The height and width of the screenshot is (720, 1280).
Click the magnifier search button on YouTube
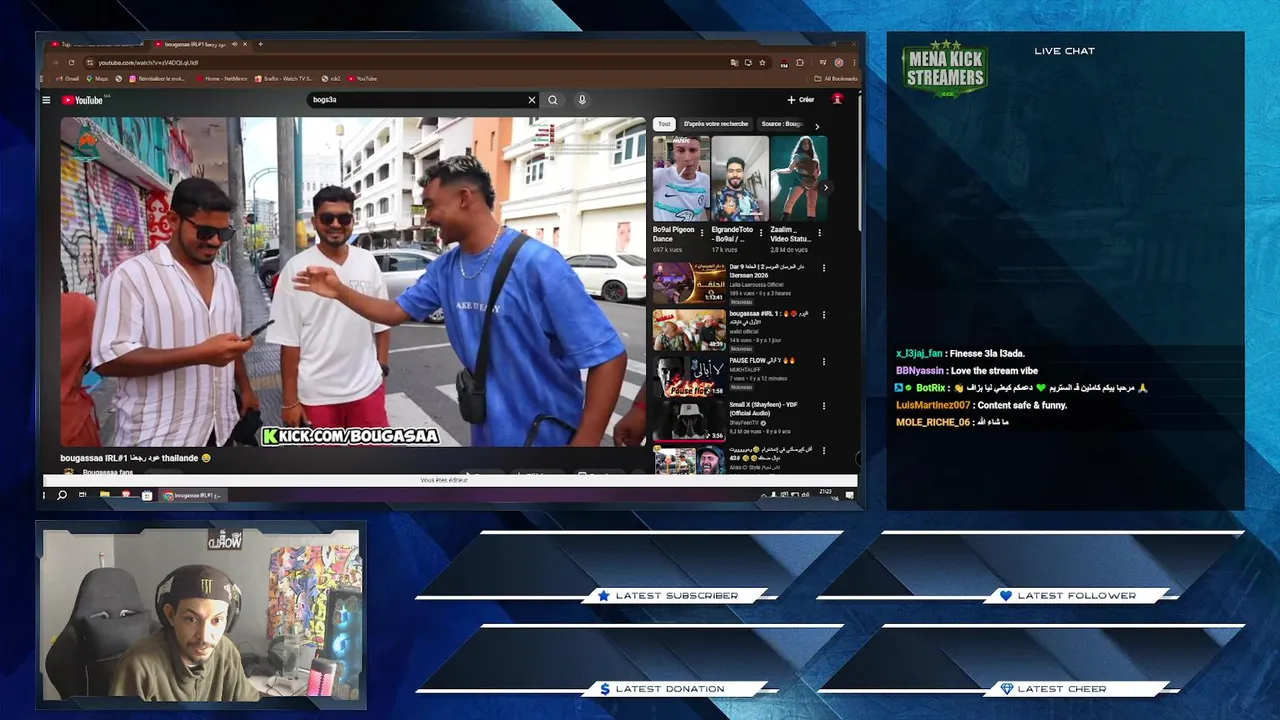coord(553,100)
